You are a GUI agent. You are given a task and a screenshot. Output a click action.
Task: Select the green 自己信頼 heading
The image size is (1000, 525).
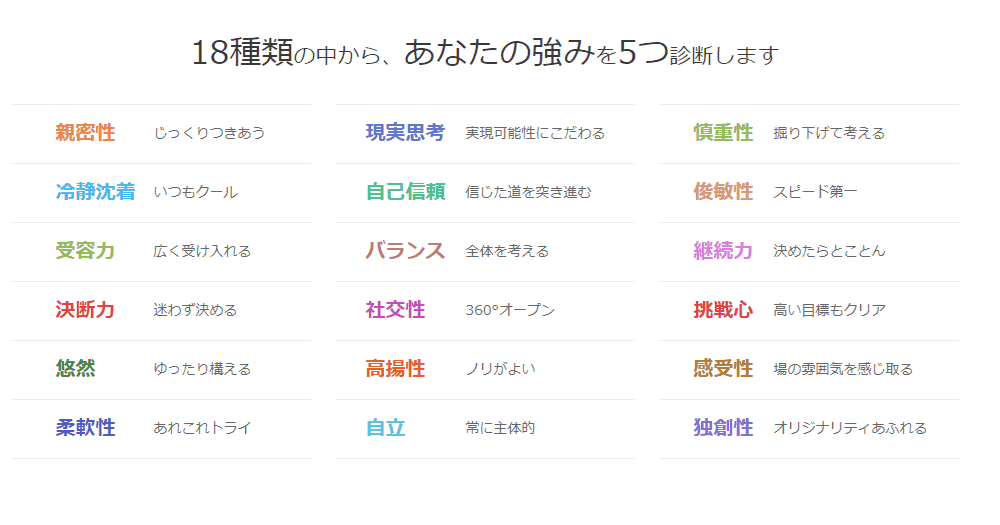405,191
